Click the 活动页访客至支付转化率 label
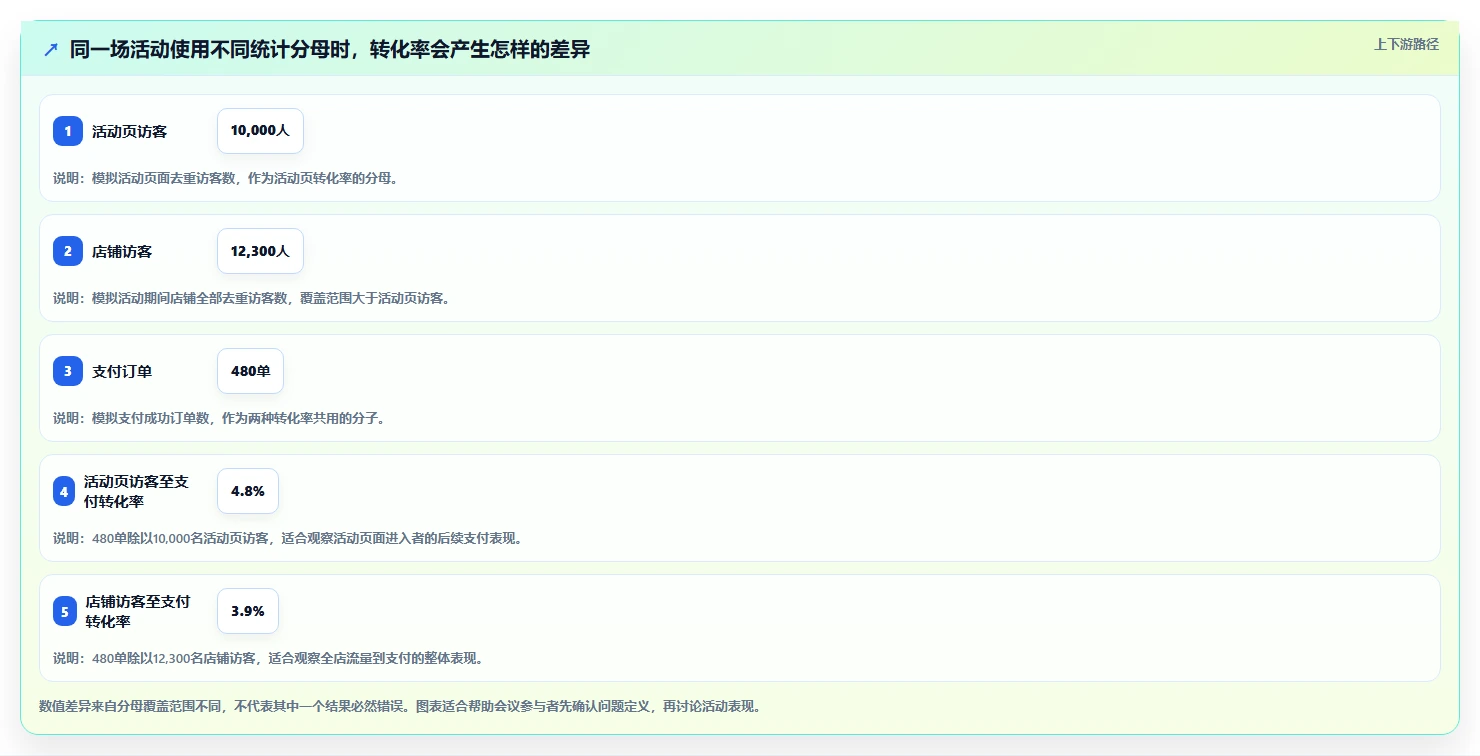Screen dimensions: 1480x756 click(x=136, y=491)
